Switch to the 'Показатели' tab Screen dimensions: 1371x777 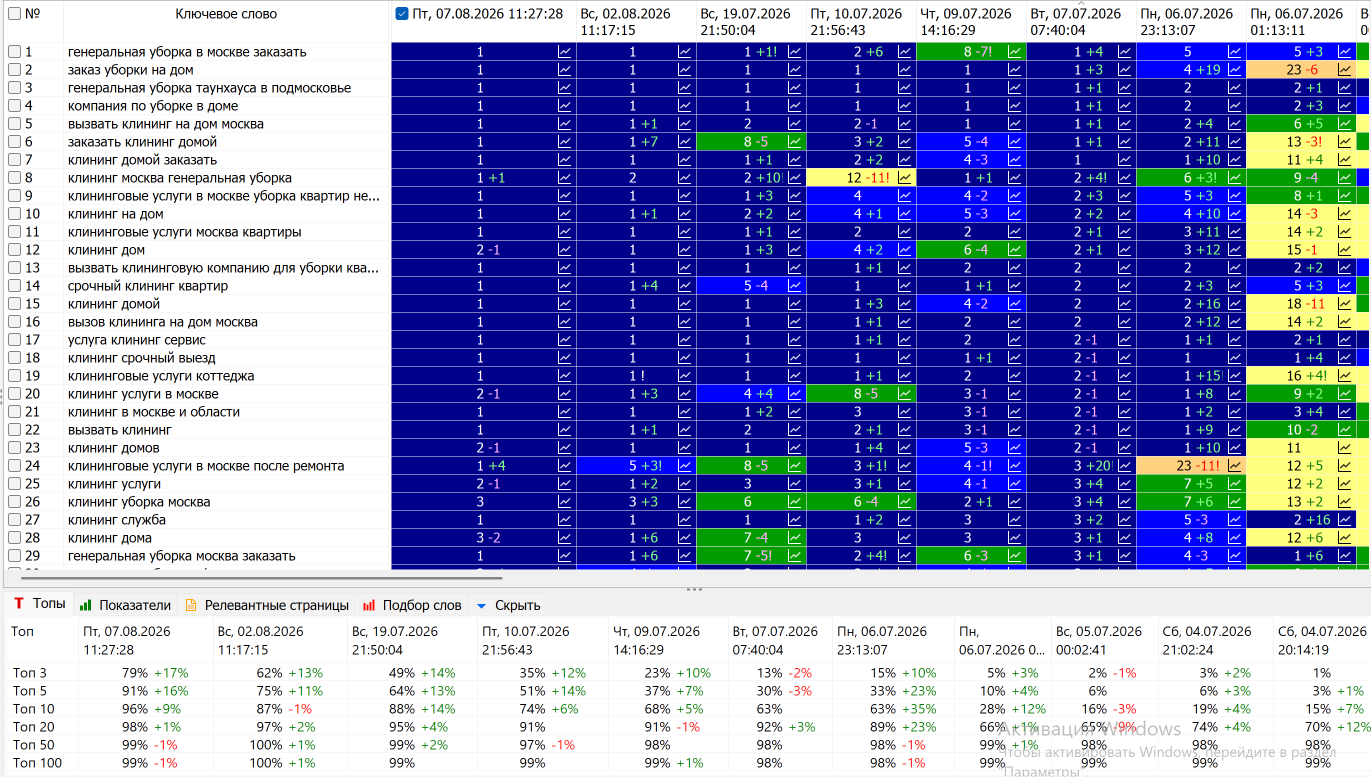click(125, 605)
